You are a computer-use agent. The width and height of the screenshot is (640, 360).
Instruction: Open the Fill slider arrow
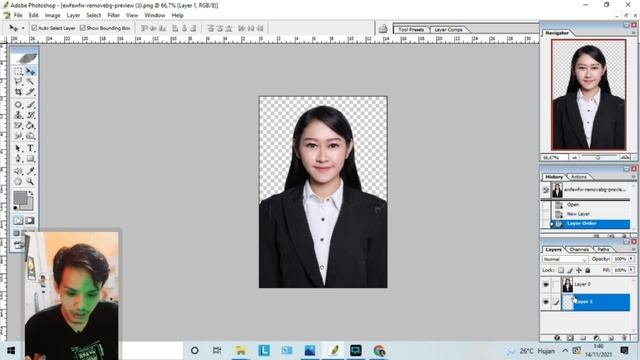[x=631, y=270]
